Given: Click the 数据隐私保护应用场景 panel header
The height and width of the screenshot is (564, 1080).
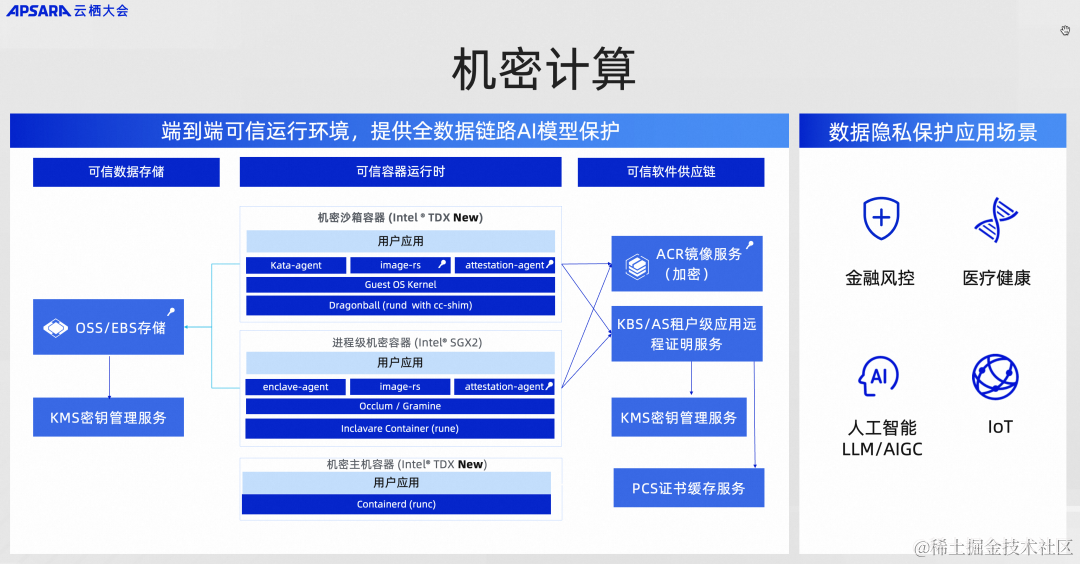Looking at the screenshot, I should [933, 131].
